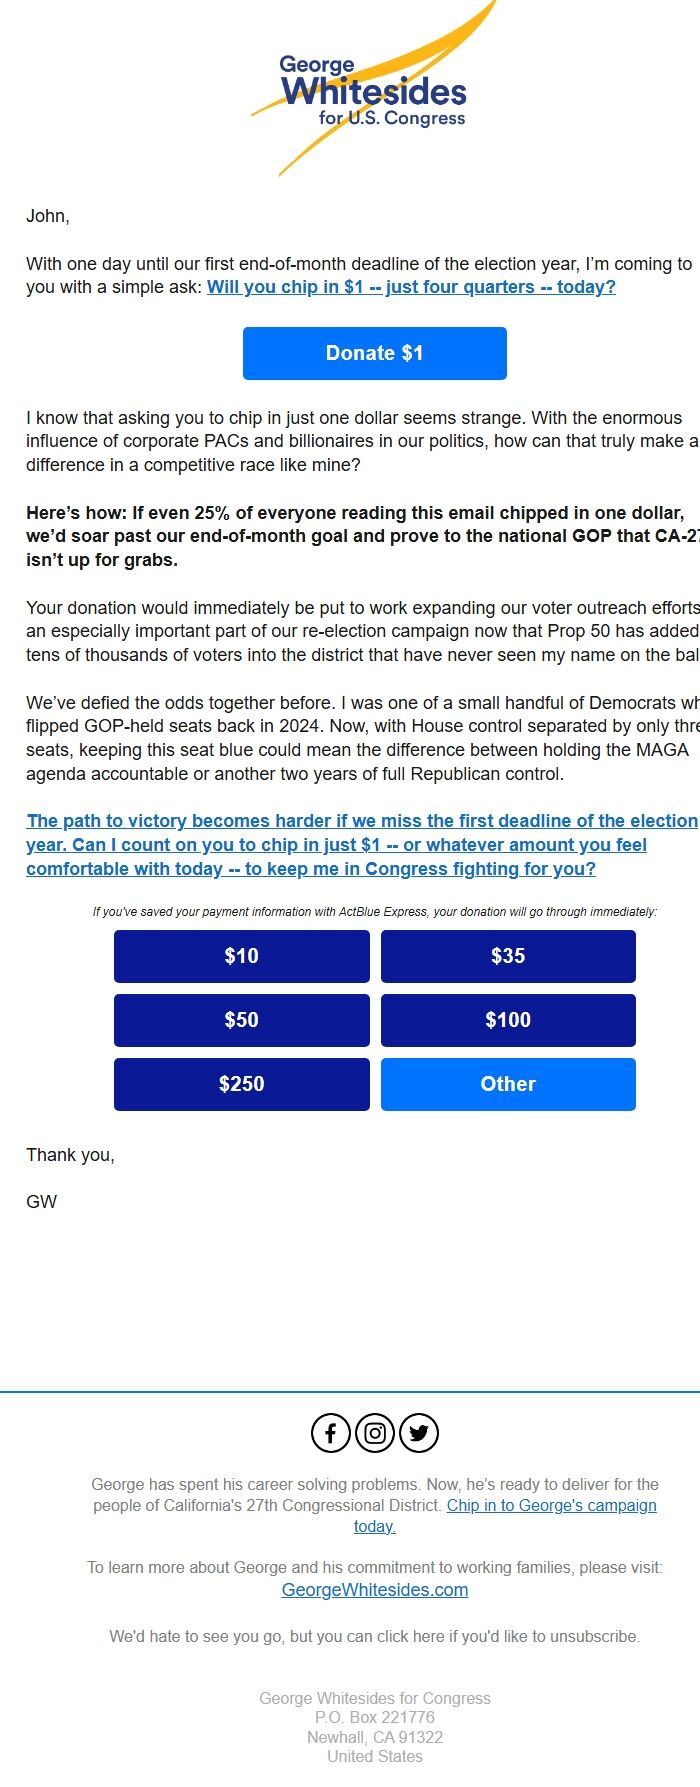Select the $250 donation button
Image resolution: width=700 pixels, height=1787 pixels.
click(241, 1084)
